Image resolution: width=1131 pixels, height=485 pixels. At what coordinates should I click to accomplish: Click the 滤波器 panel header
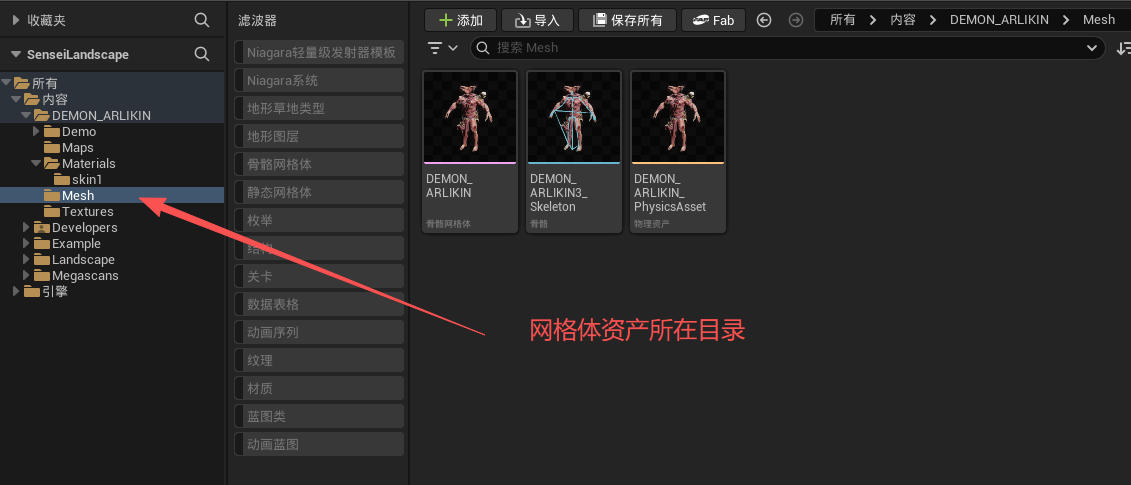coord(258,20)
